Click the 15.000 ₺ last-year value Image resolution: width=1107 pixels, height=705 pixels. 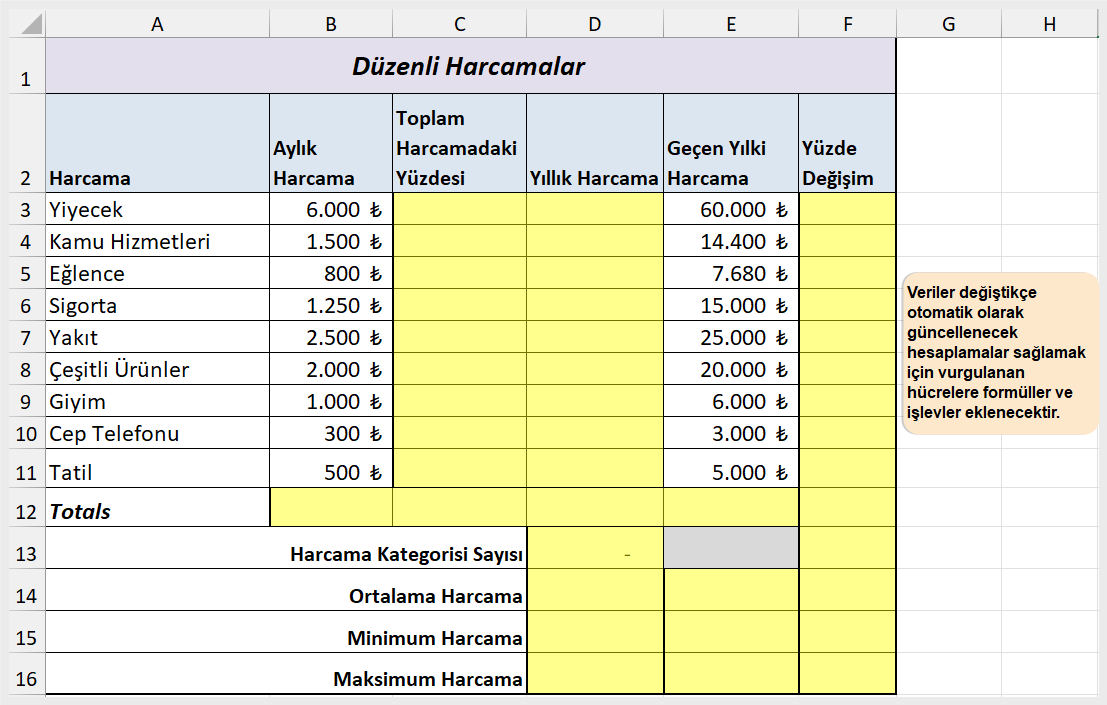[731, 305]
